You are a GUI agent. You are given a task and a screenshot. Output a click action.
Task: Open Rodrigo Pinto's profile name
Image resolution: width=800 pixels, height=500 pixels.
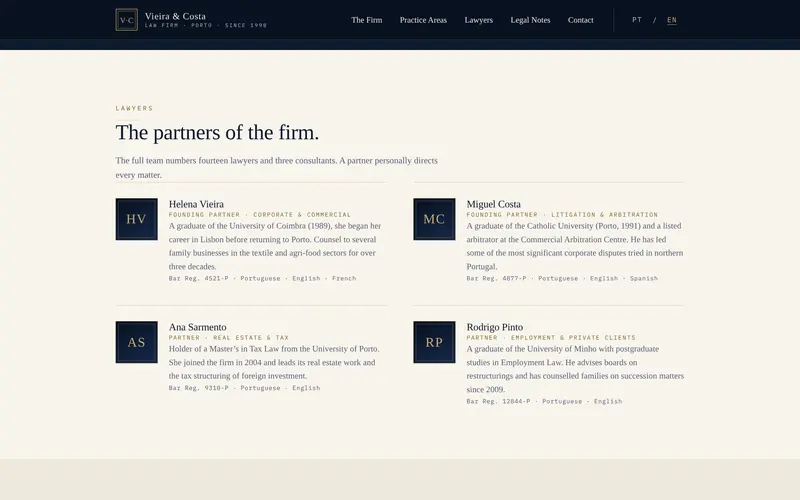[x=494, y=327]
